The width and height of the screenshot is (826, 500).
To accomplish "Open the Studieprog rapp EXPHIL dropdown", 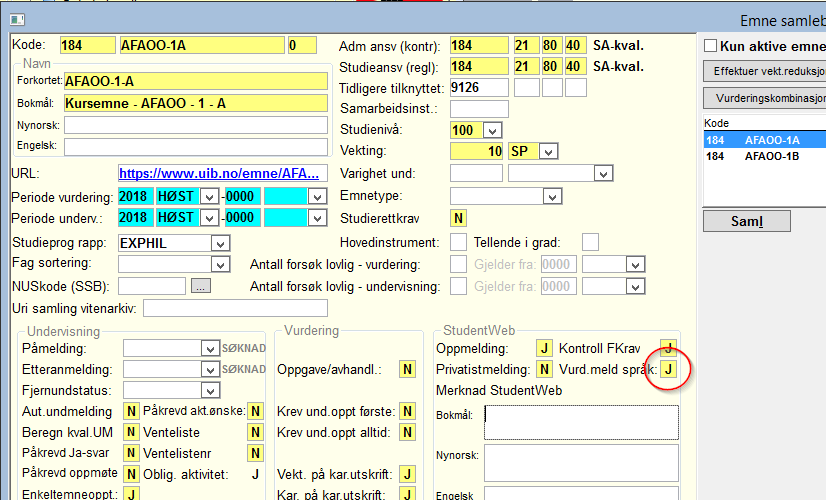I will point(220,242).
